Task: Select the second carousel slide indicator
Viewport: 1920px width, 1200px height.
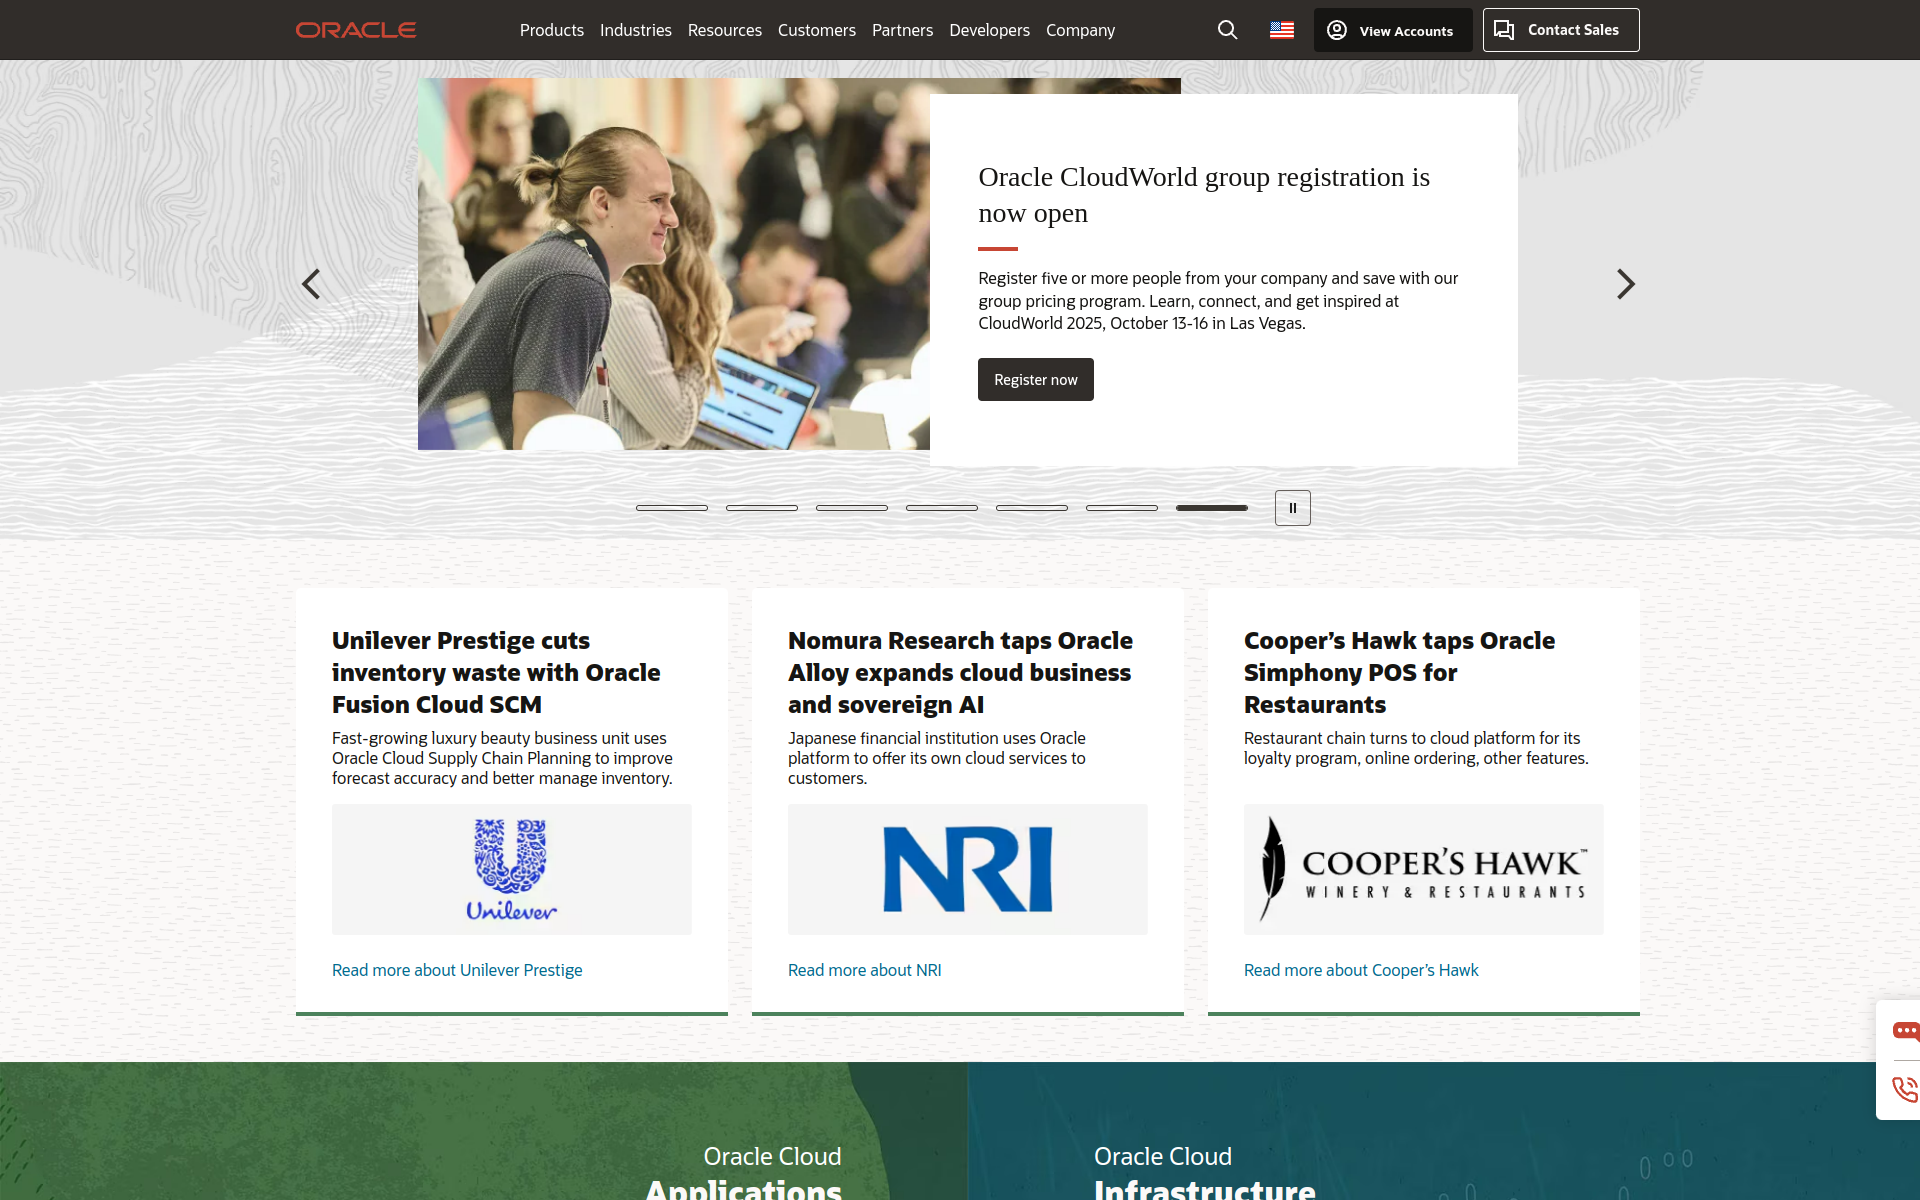Action: coord(762,508)
